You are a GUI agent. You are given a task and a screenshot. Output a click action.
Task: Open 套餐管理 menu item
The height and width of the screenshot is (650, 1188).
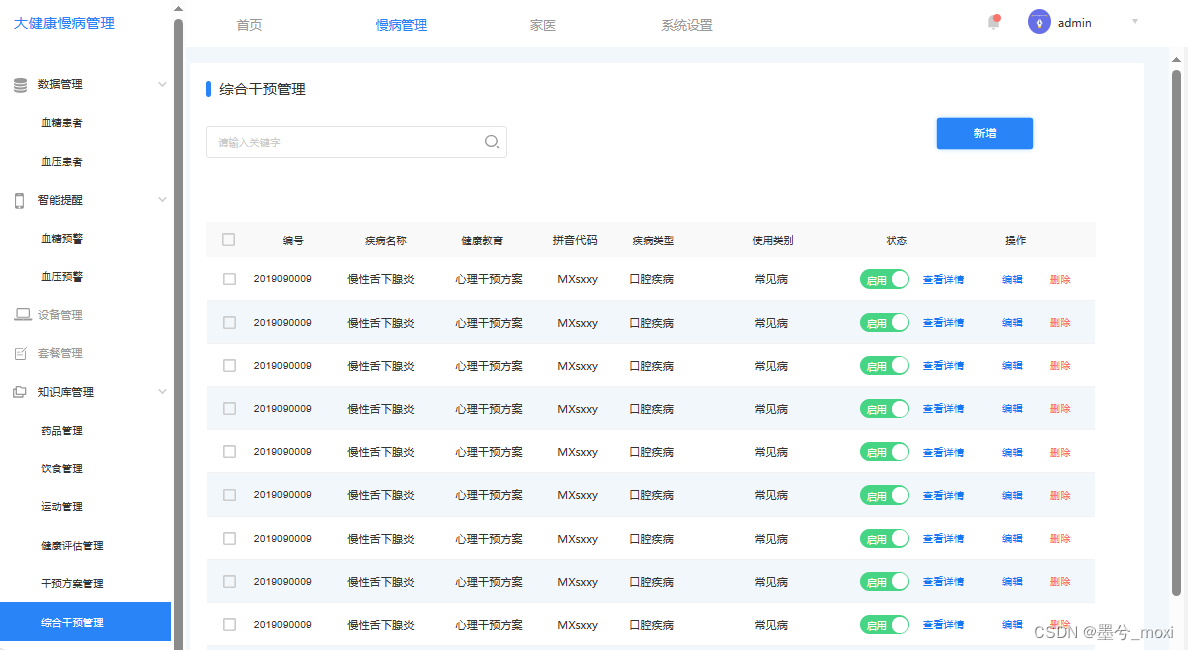tap(60, 353)
